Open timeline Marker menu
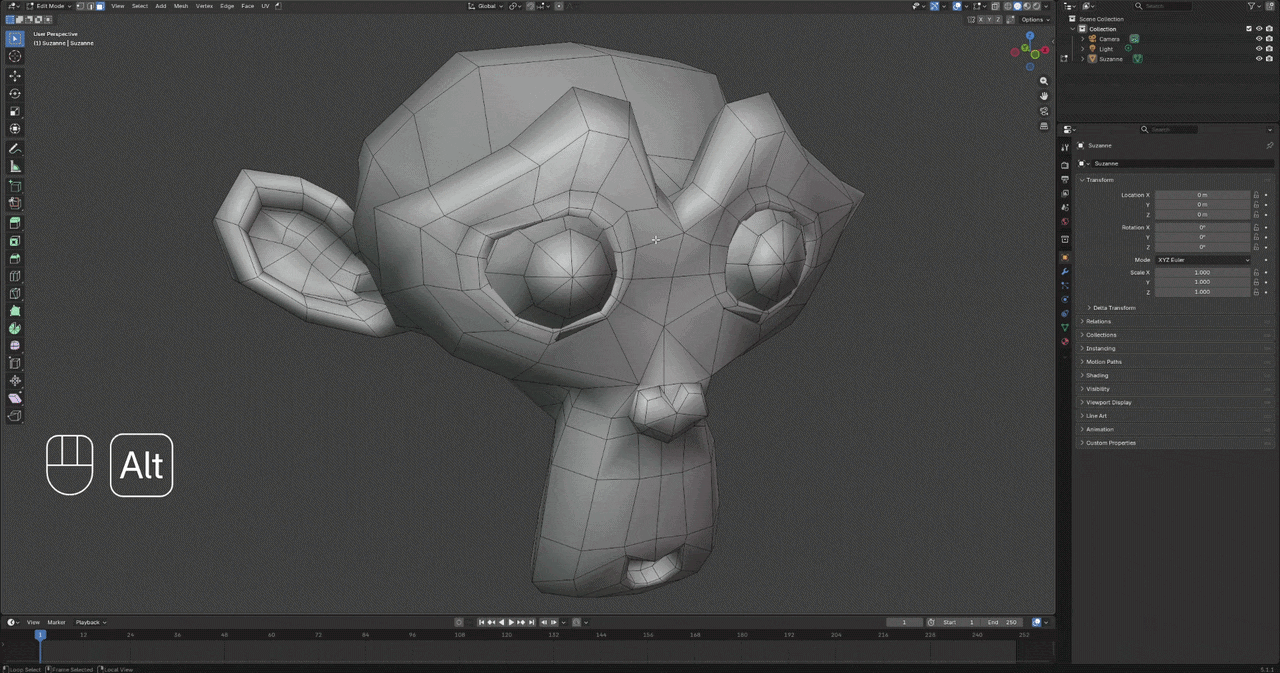 tap(57, 622)
